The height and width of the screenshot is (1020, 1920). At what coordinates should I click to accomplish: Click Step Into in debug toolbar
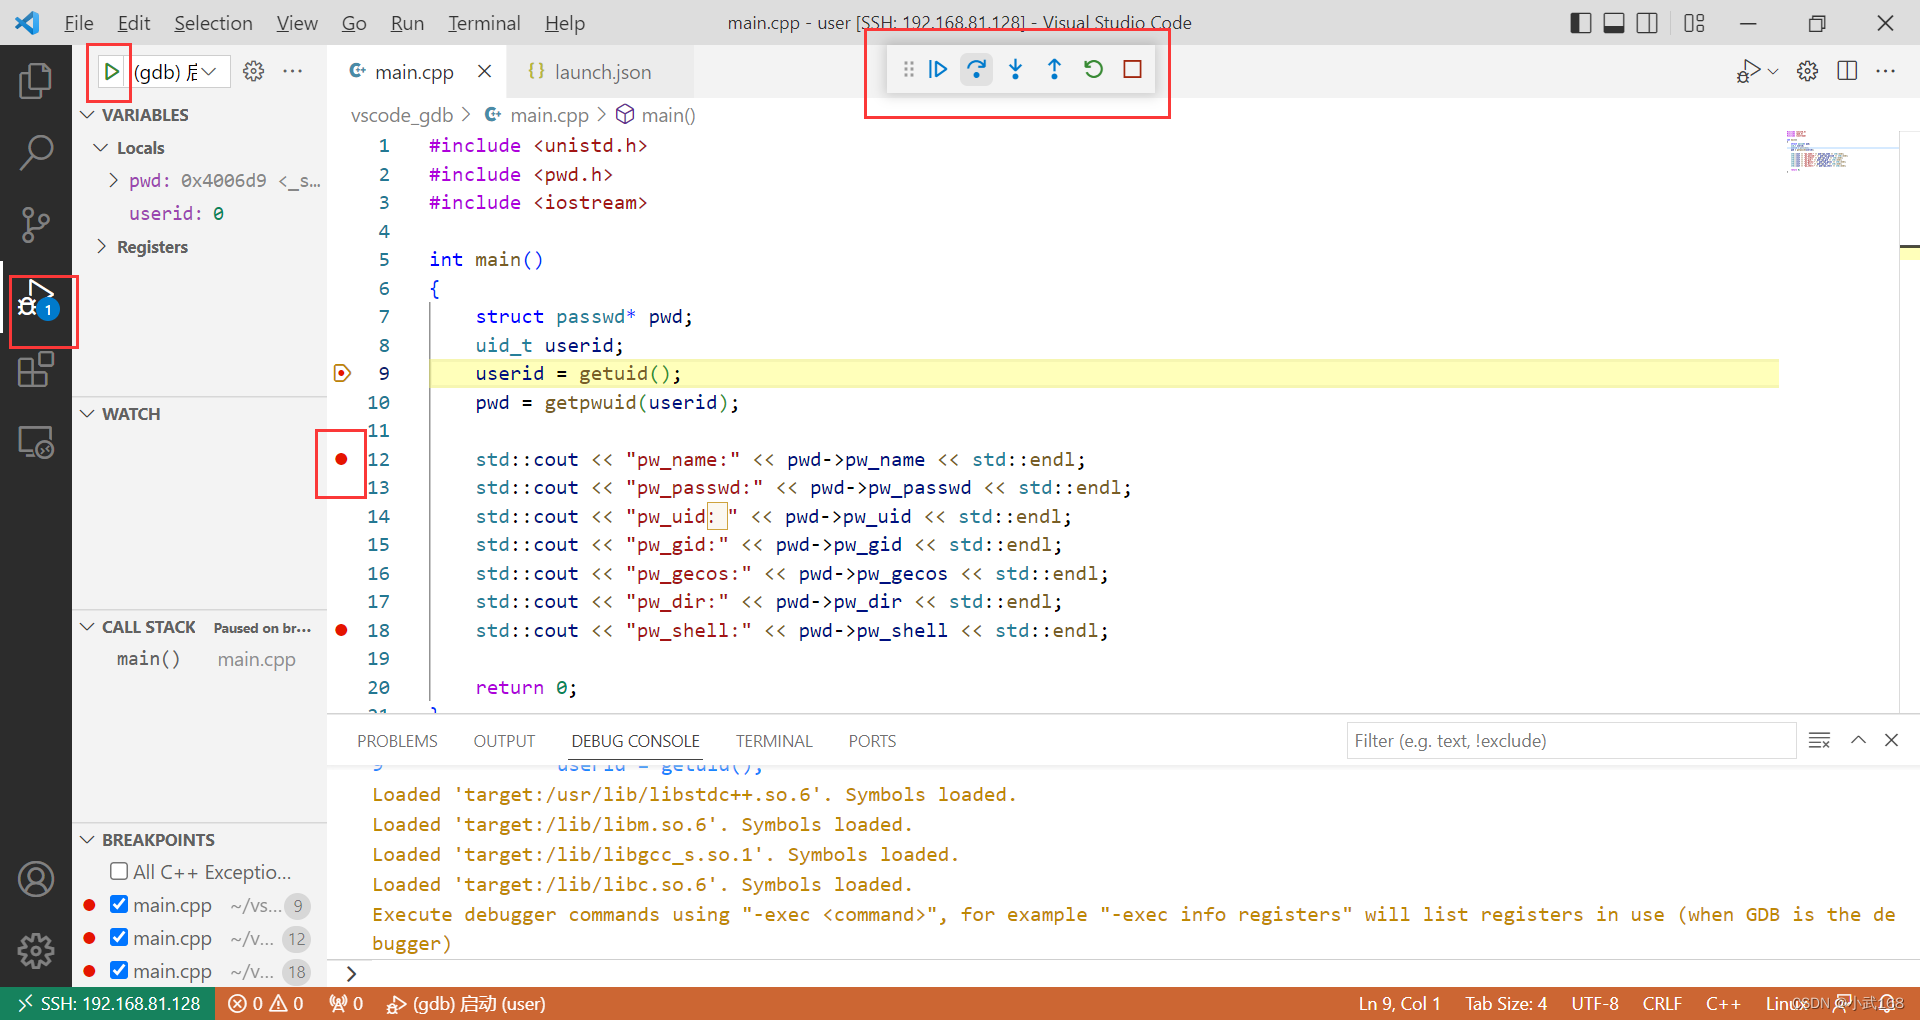click(1016, 69)
